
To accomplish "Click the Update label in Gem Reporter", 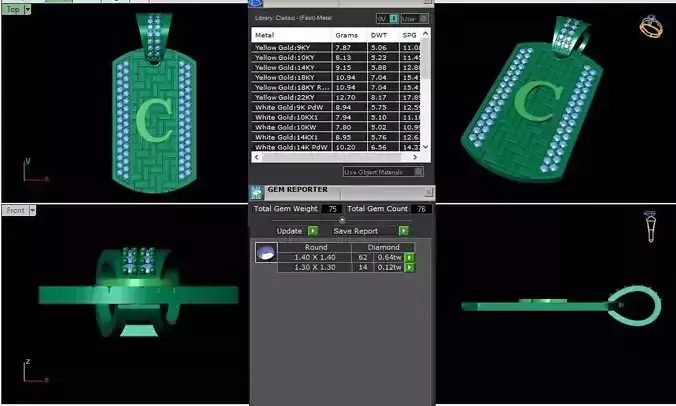I will pos(289,231).
